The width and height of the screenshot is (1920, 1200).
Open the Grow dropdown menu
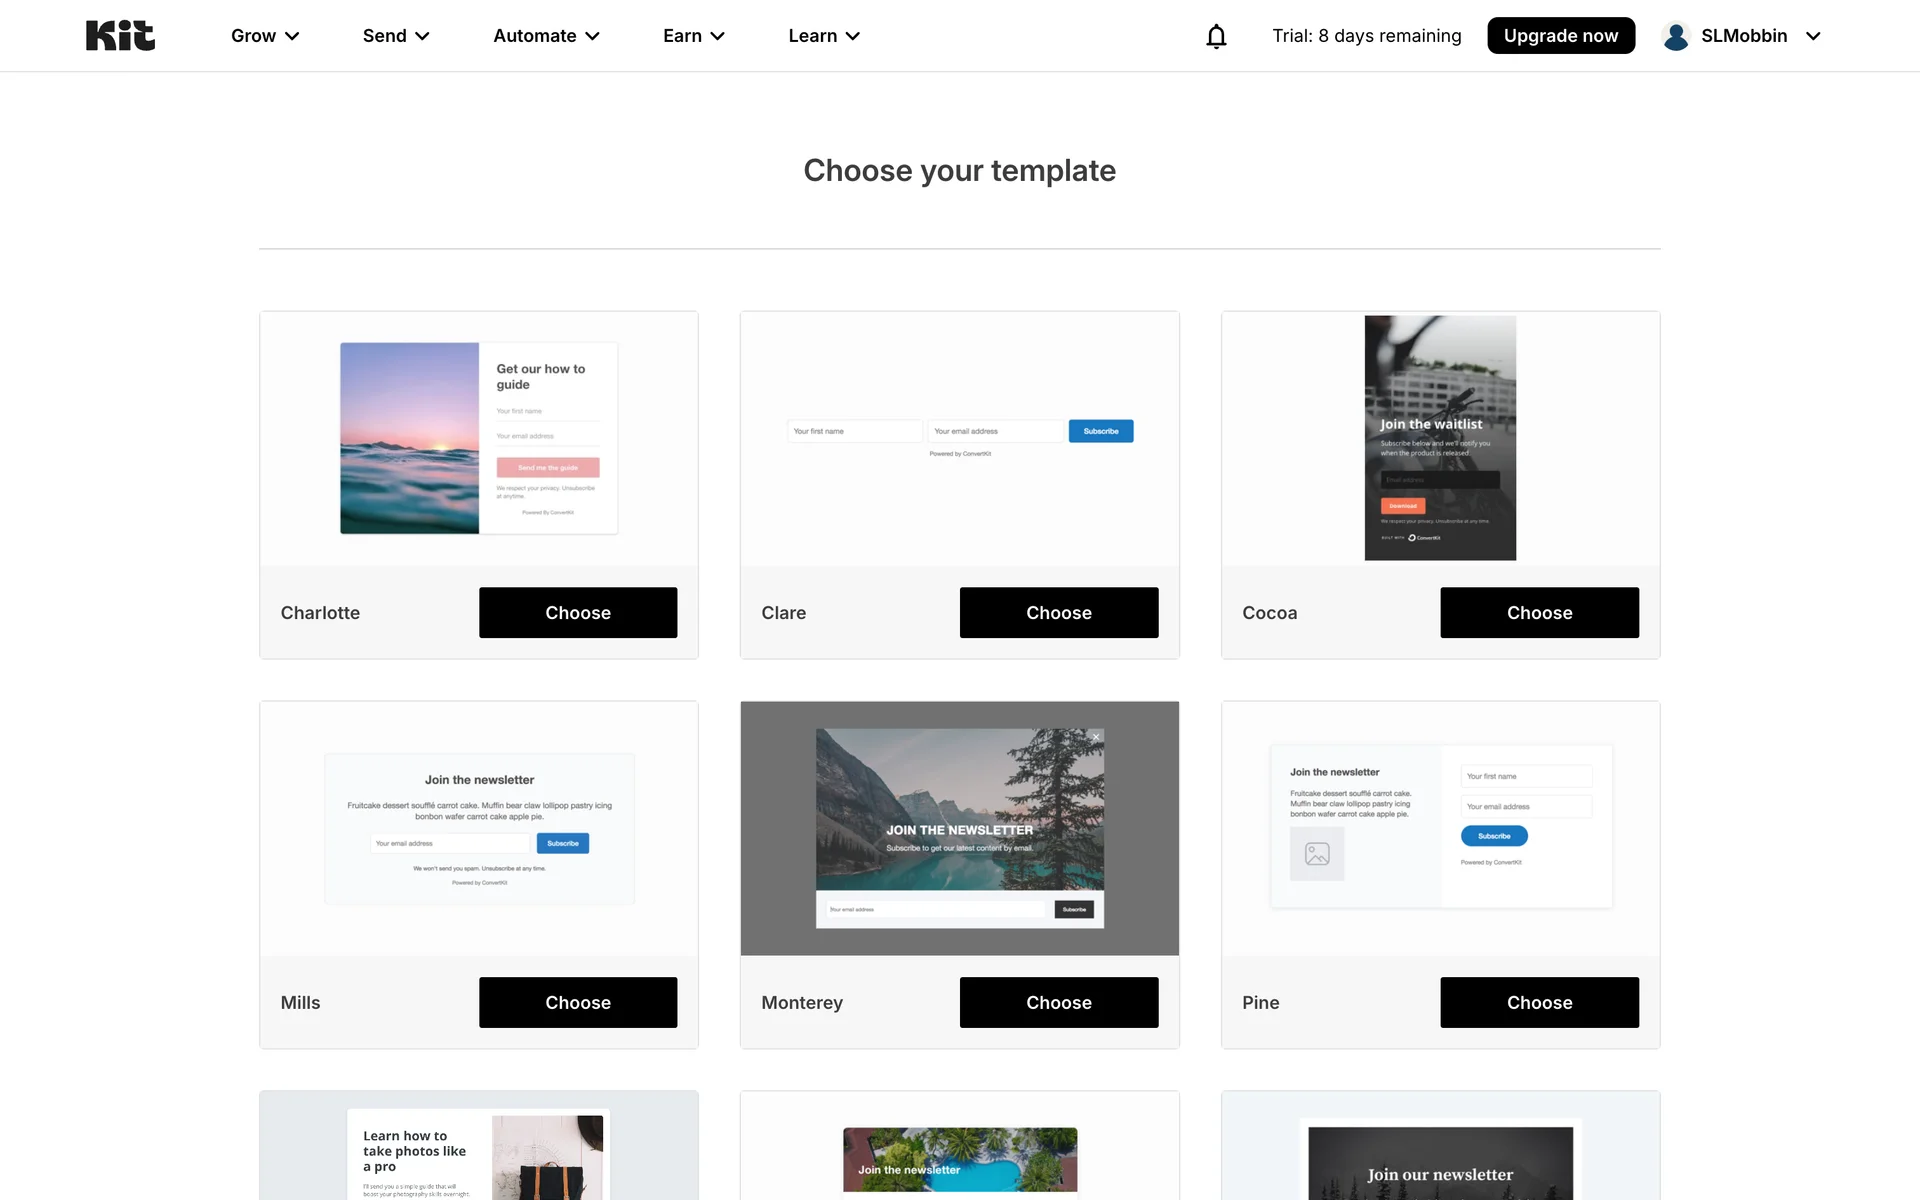265,36
